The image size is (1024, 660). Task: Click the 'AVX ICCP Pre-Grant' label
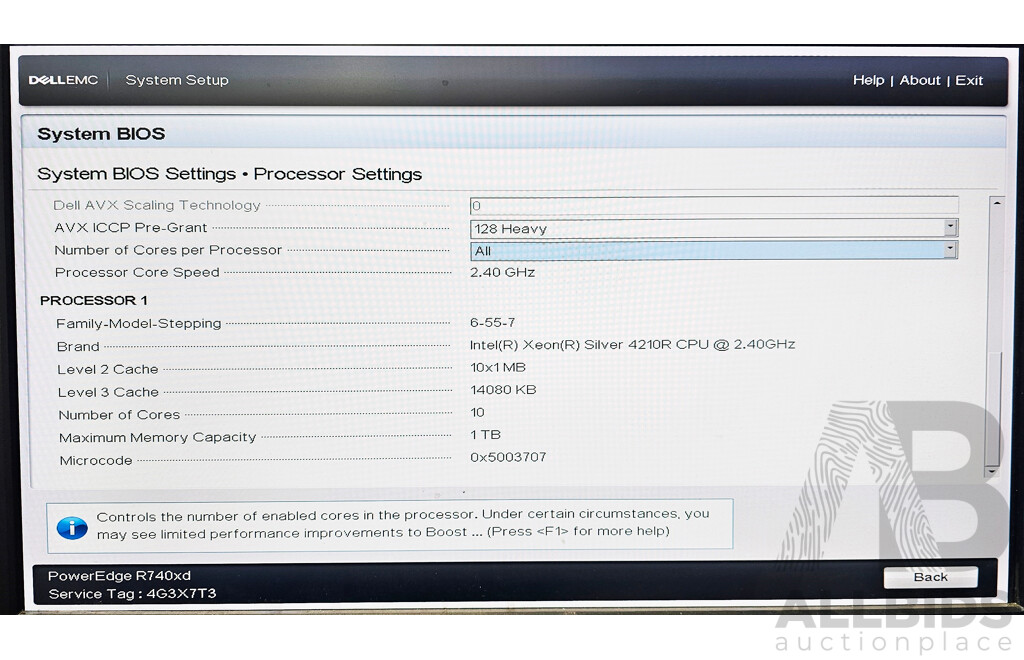tap(131, 228)
